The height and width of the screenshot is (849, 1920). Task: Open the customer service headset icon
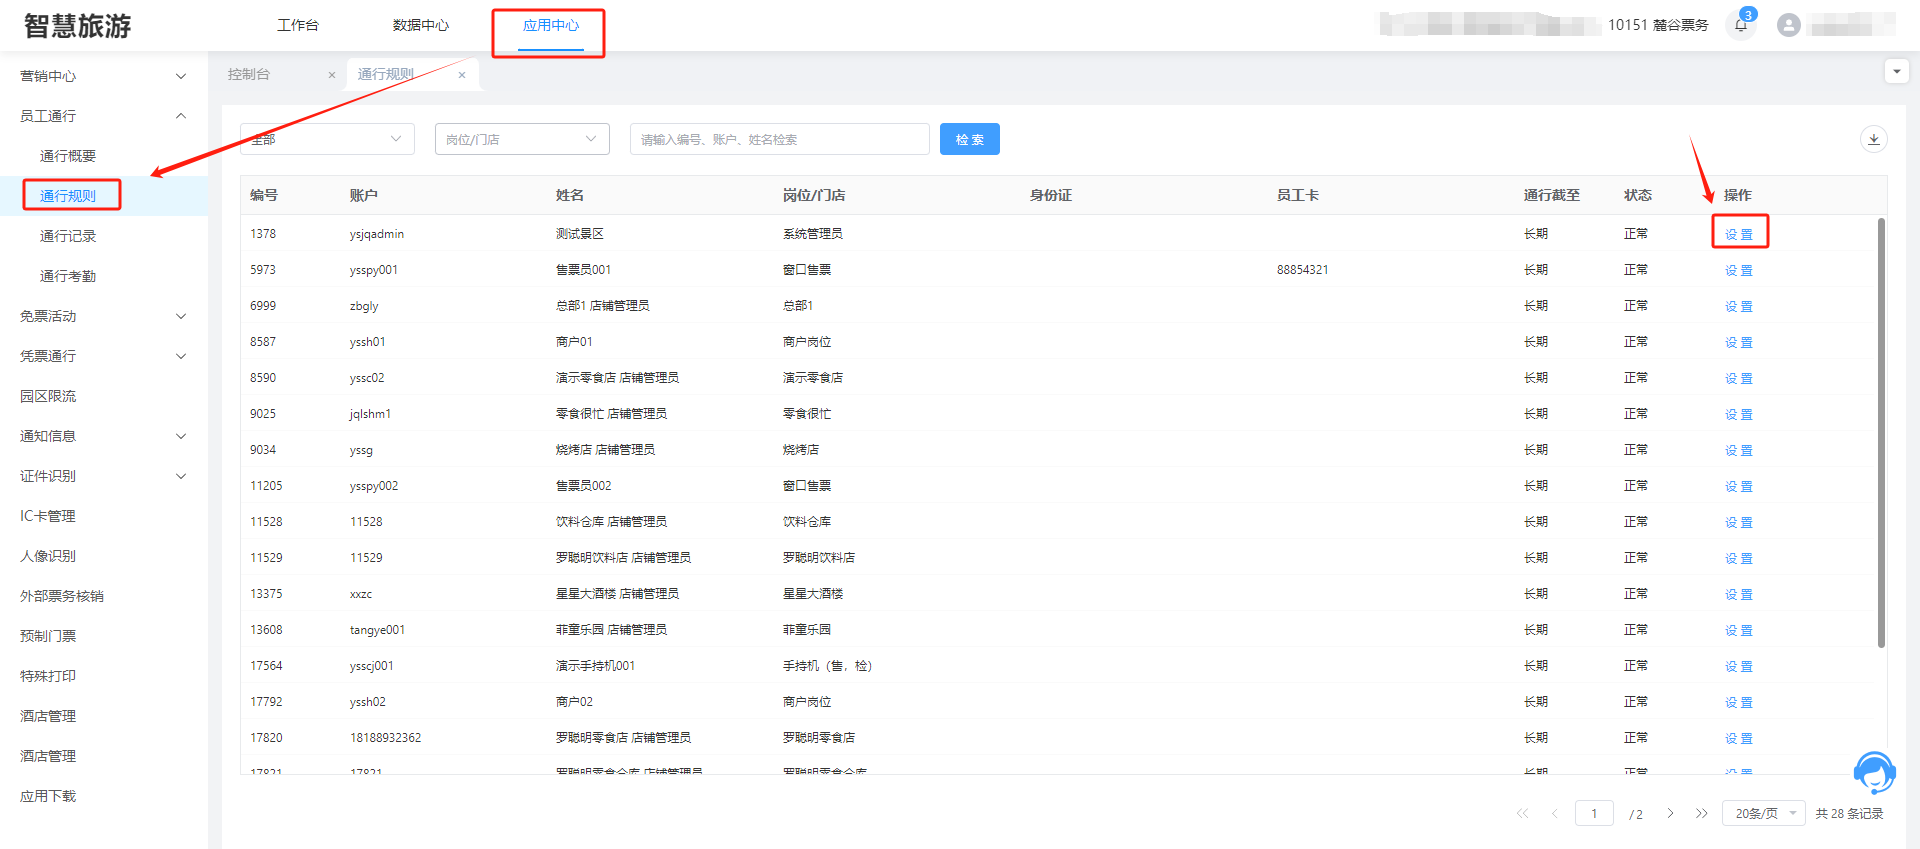(x=1873, y=773)
